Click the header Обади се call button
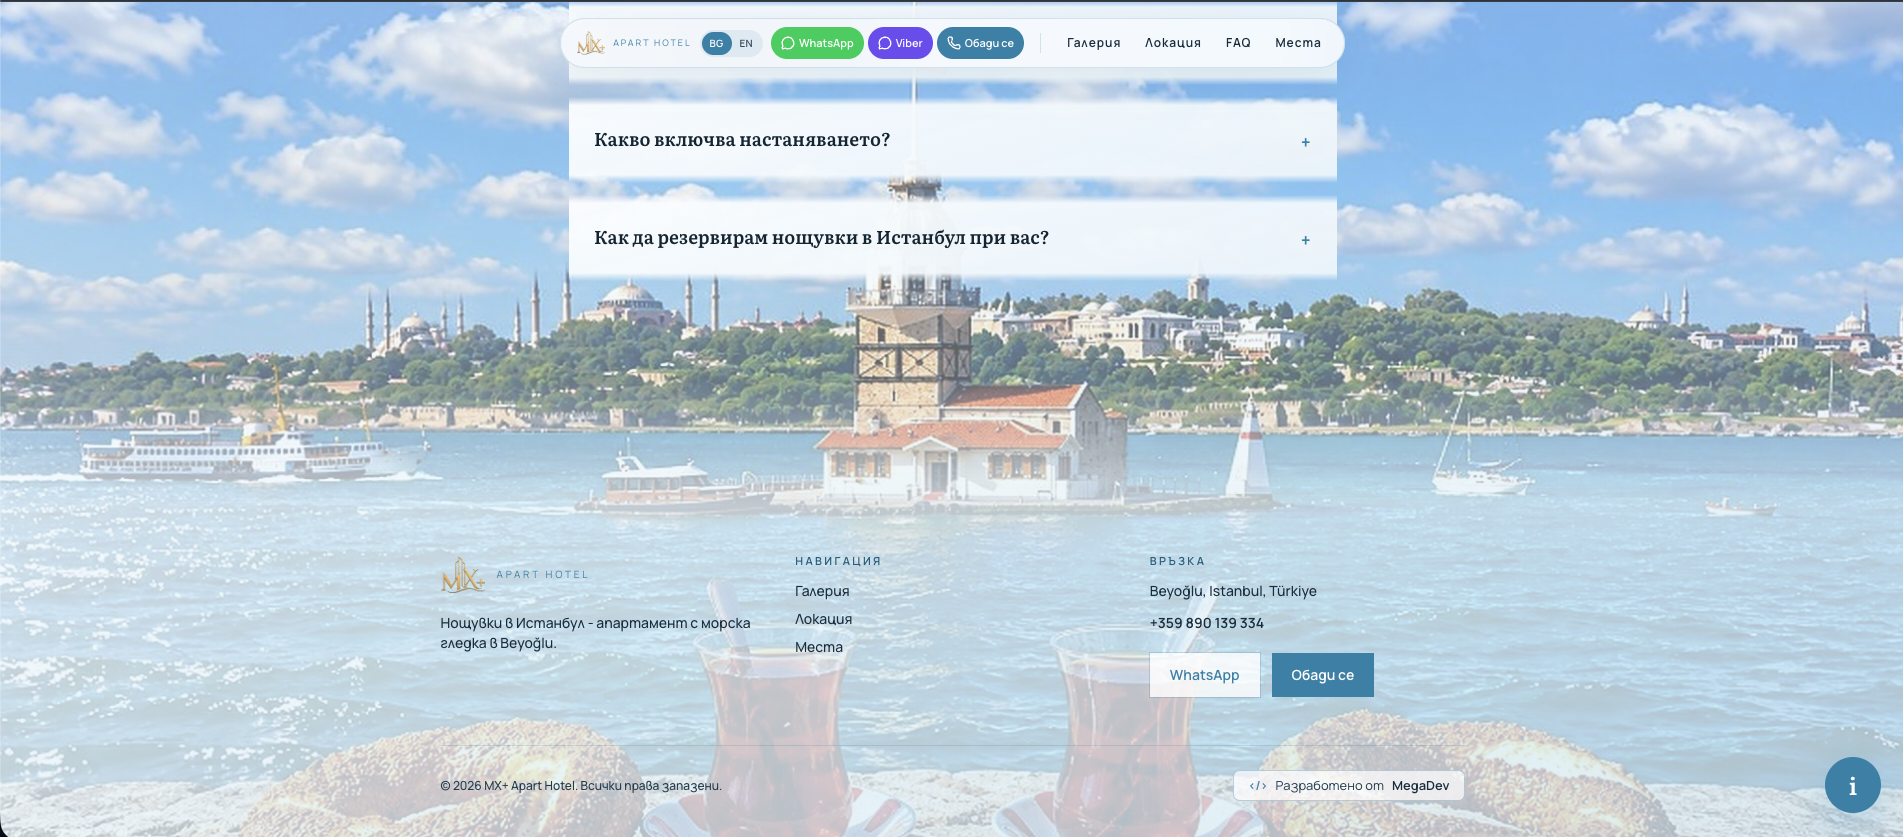Viewport: 1903px width, 837px height. (980, 43)
